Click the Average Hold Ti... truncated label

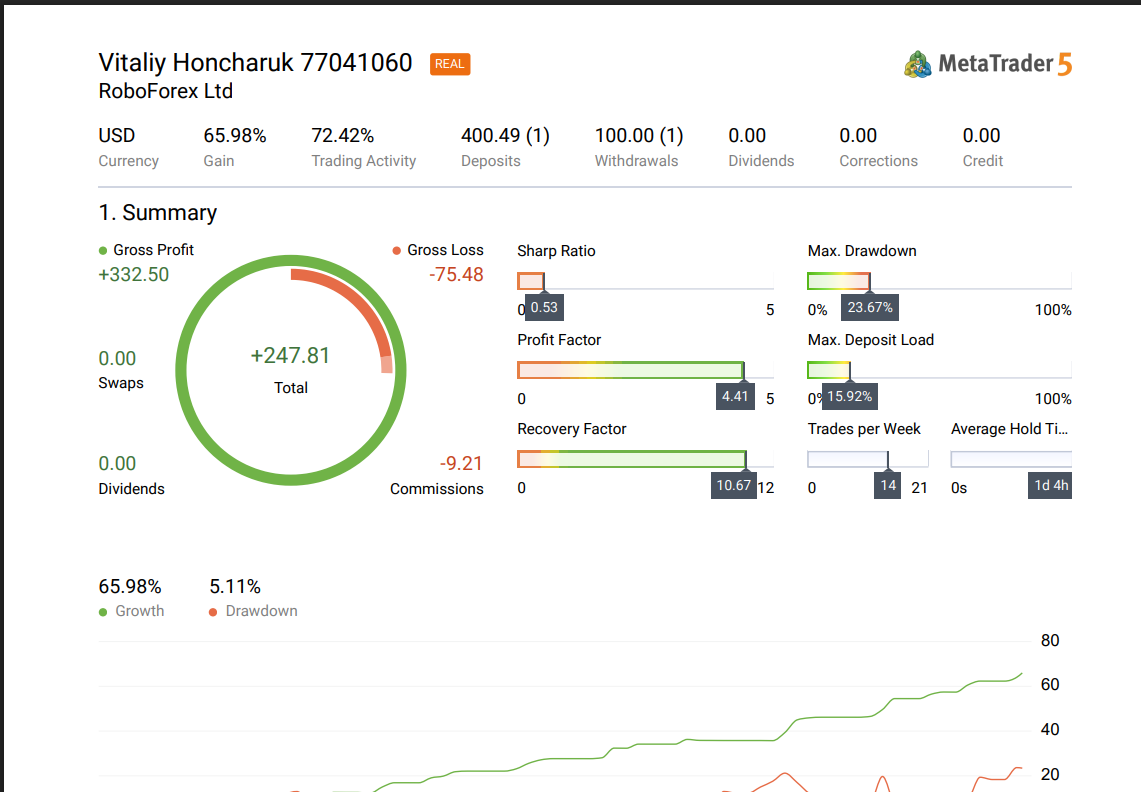(1009, 429)
